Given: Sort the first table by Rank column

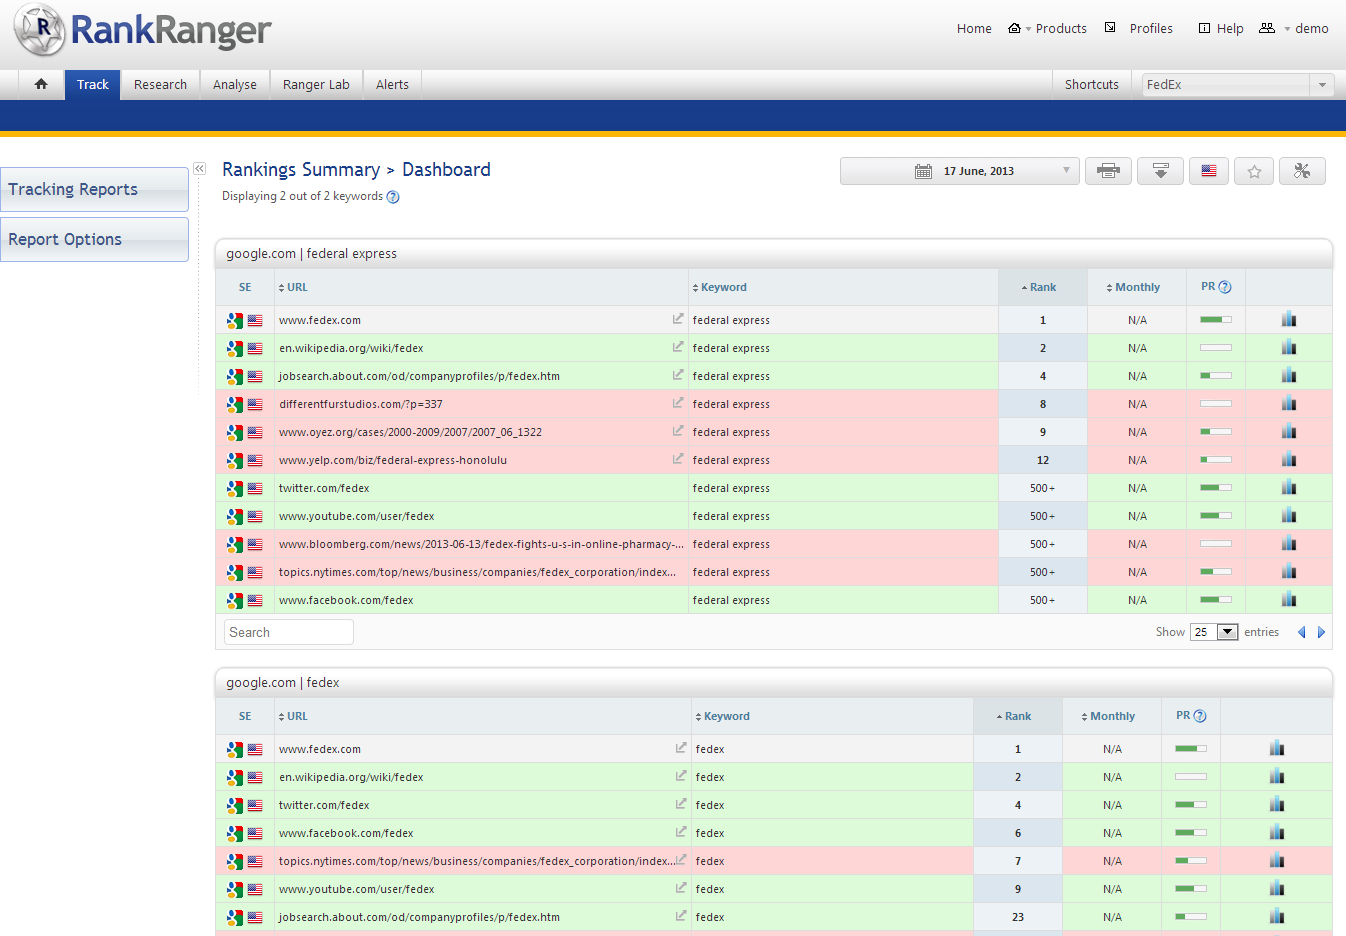Looking at the screenshot, I should pos(1042,287).
